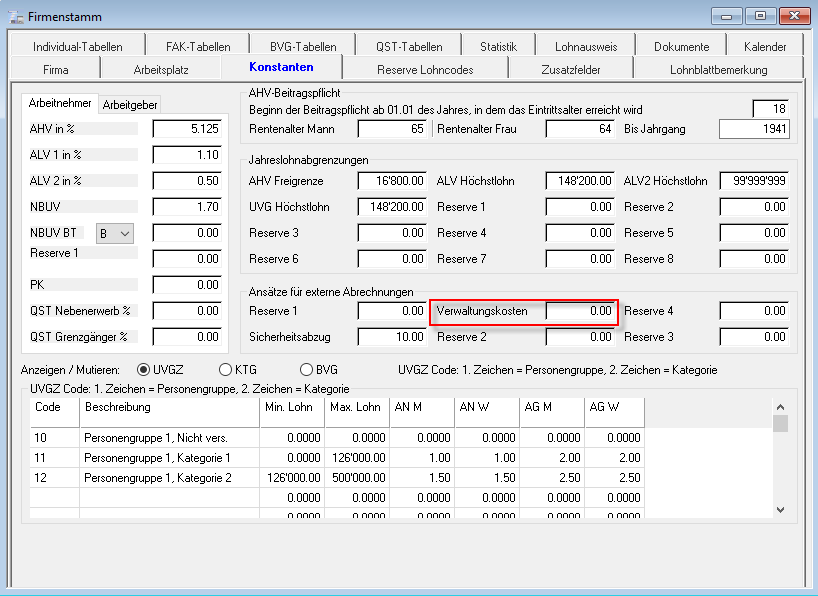Open the Kalender tab
This screenshot has width=818, height=596.
(765, 46)
